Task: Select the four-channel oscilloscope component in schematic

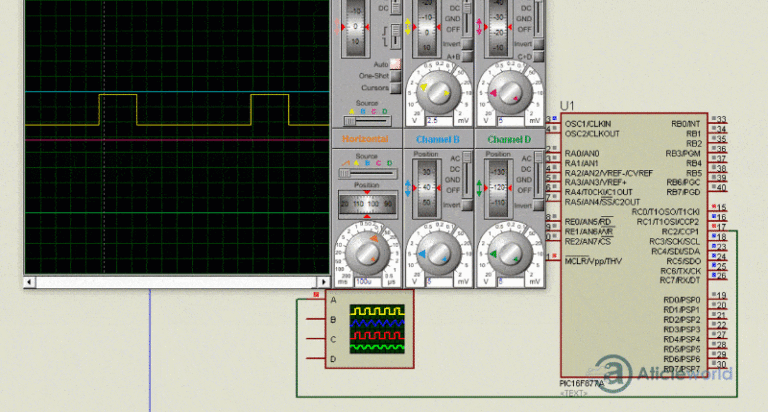Action: [369, 329]
